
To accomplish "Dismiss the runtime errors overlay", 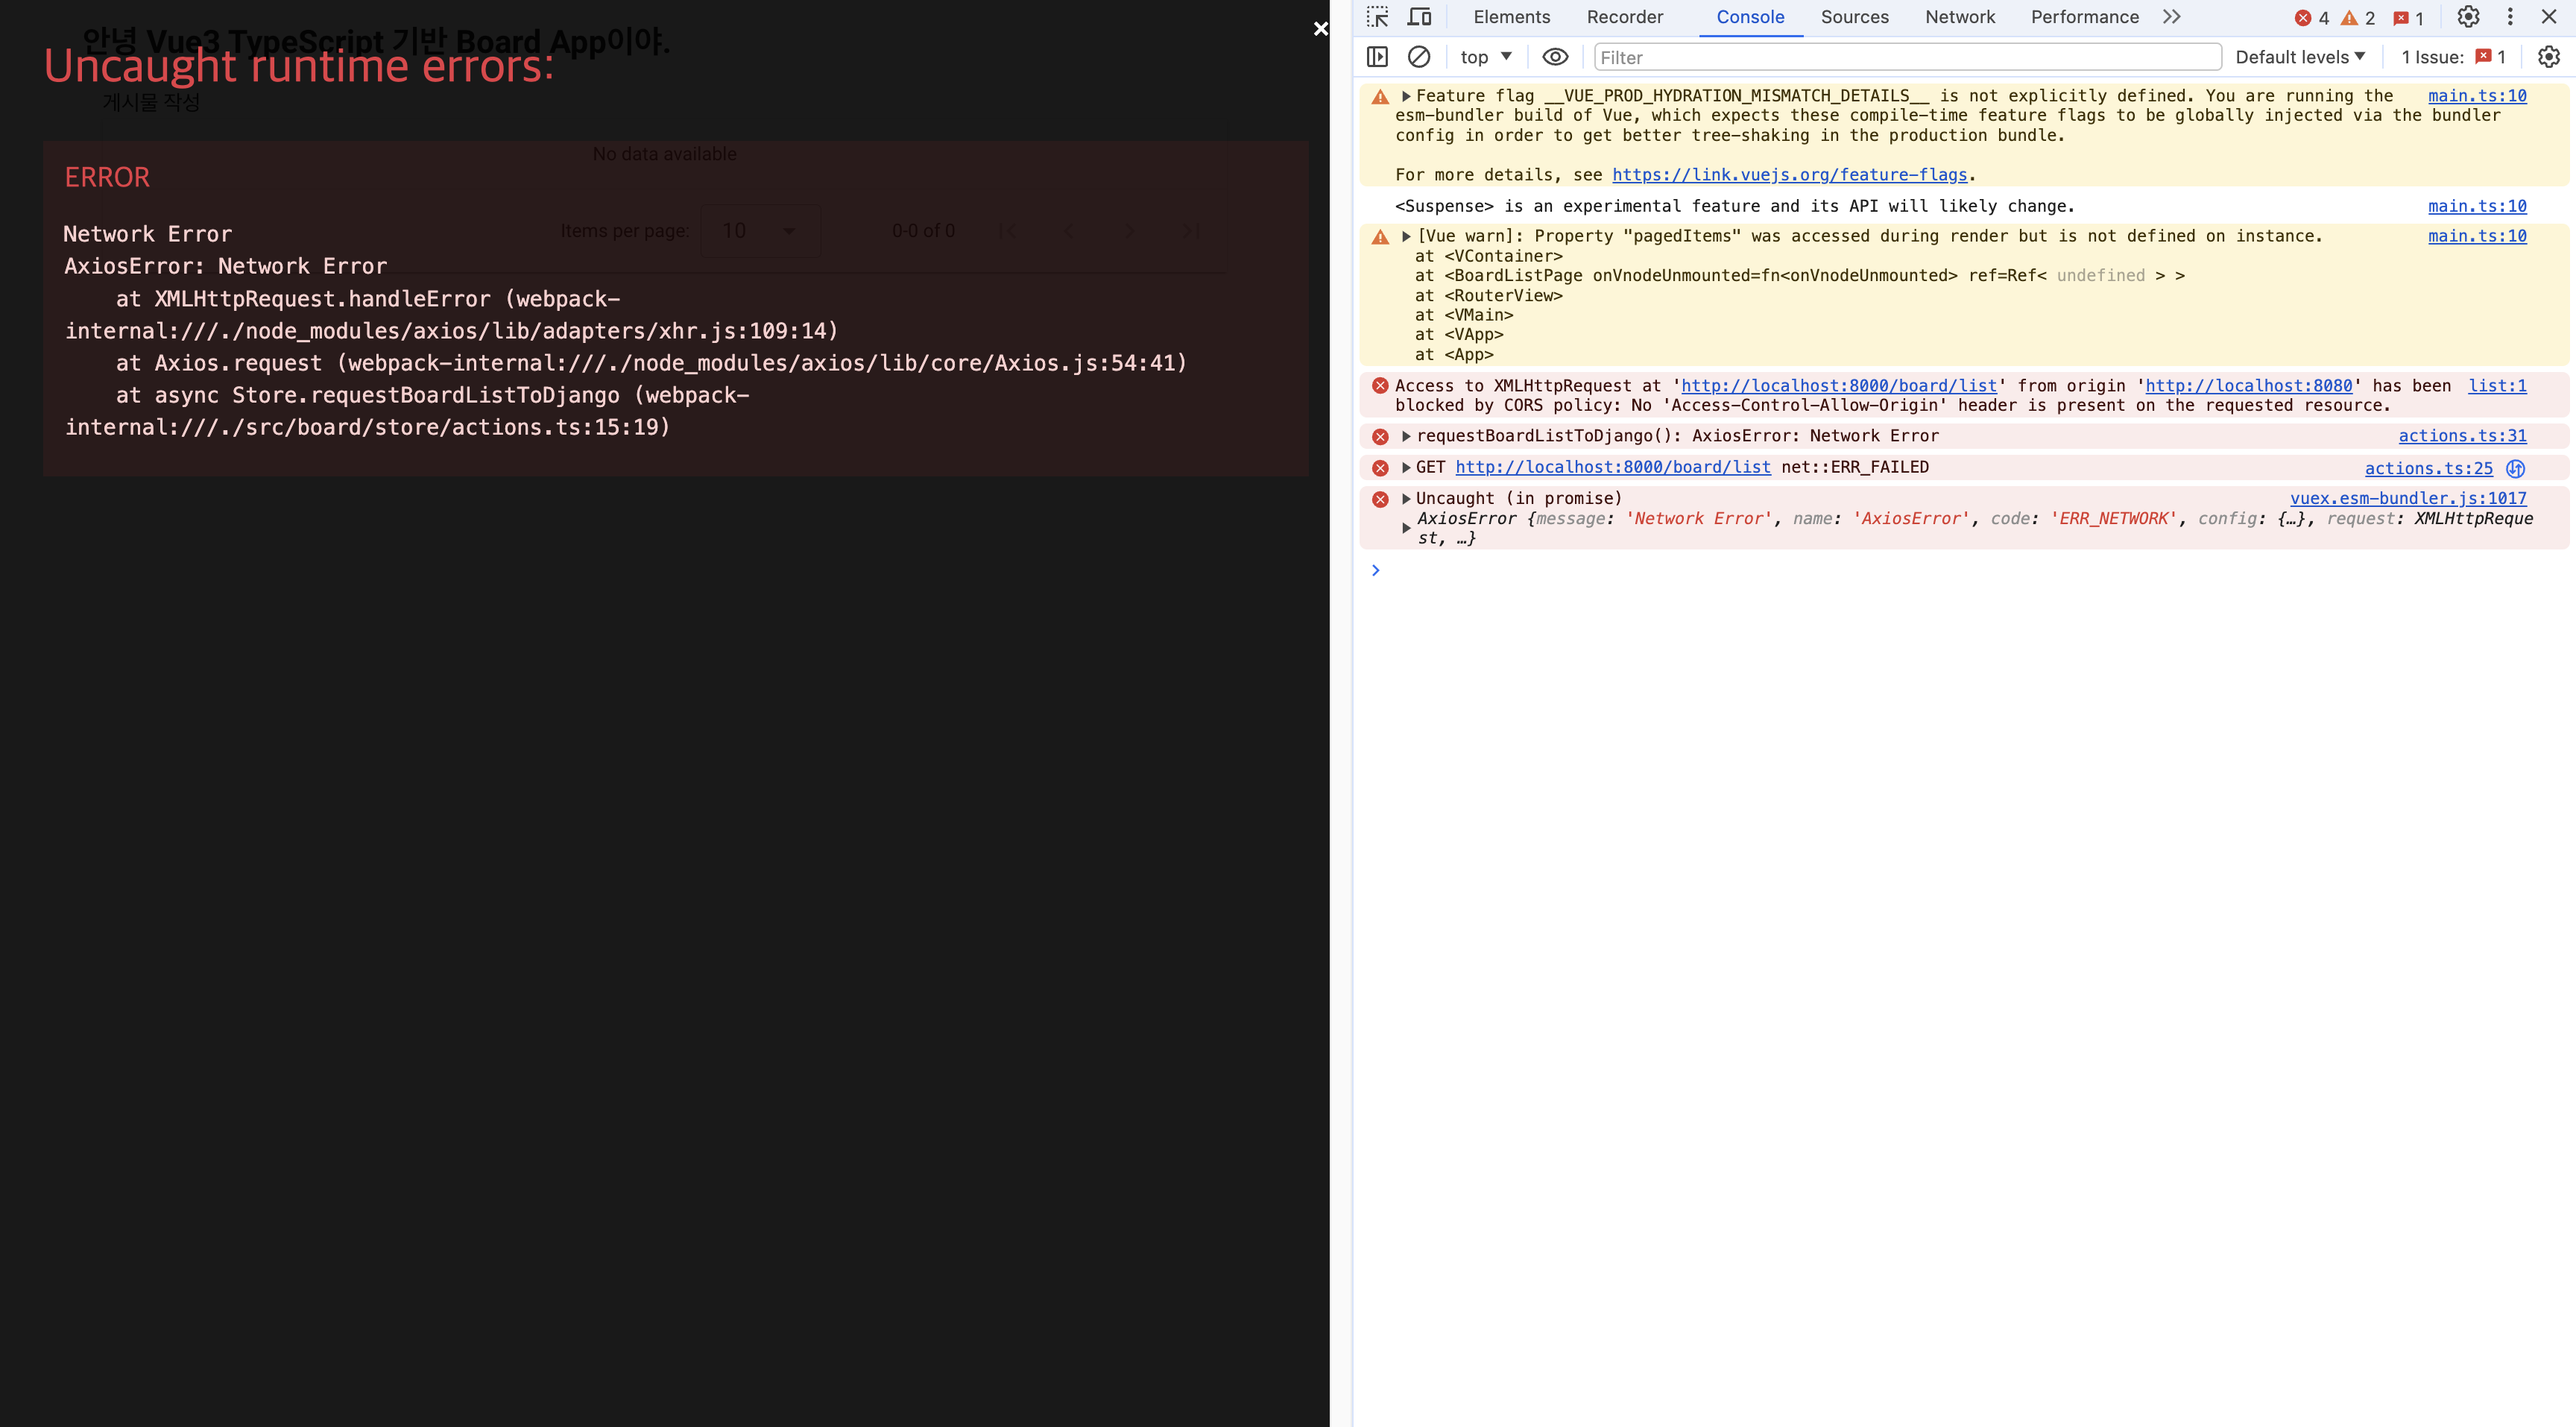I will tap(1320, 29).
